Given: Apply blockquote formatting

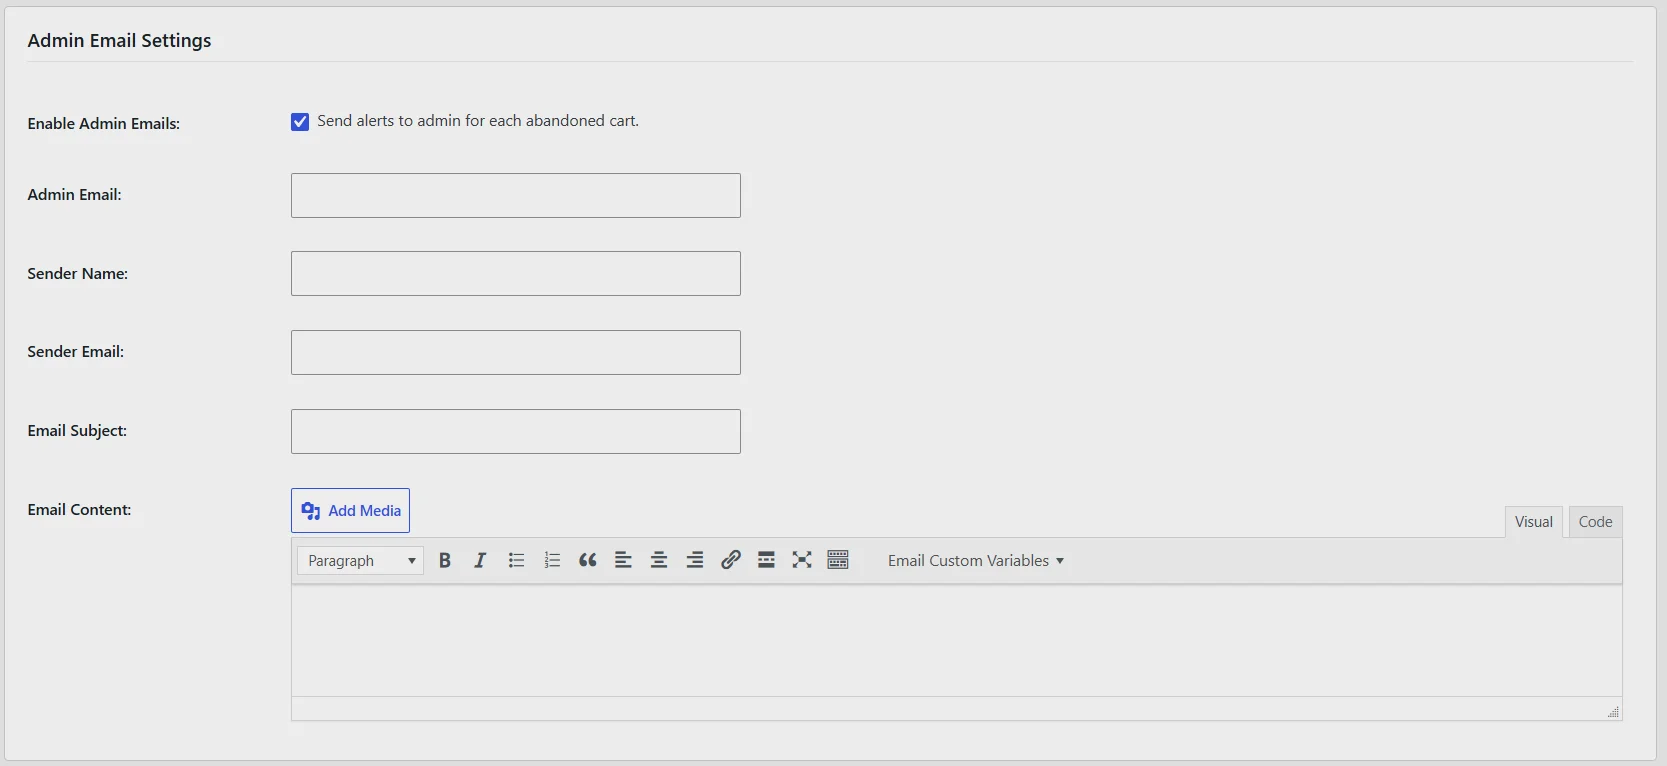Looking at the screenshot, I should pyautogui.click(x=588, y=561).
